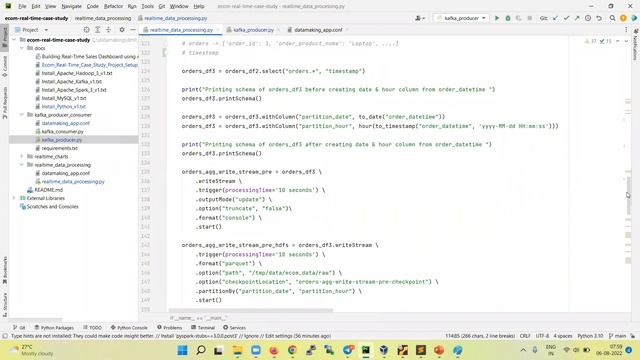Click CRLF line separator in status bar

[x=525, y=336]
